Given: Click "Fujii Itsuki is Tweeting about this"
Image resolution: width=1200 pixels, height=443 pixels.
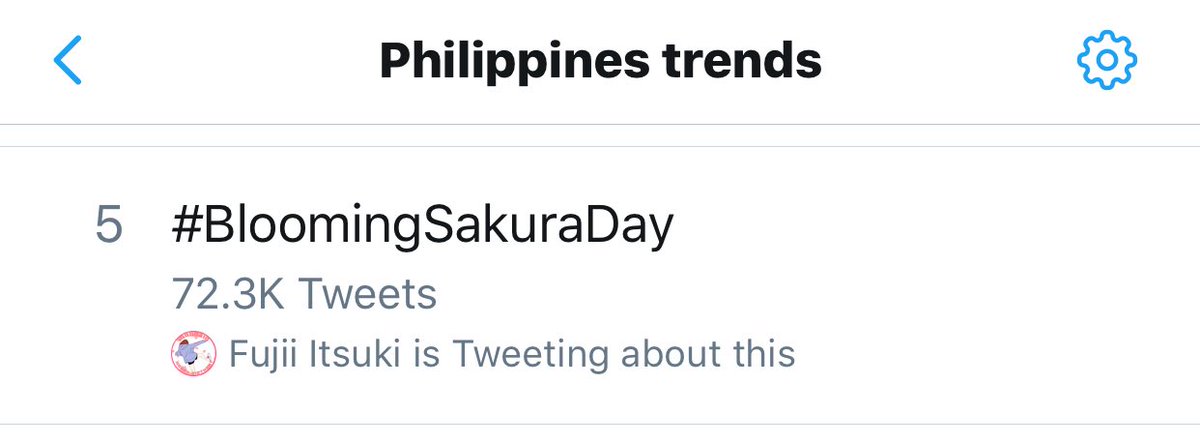Looking at the screenshot, I should click(x=512, y=354).
